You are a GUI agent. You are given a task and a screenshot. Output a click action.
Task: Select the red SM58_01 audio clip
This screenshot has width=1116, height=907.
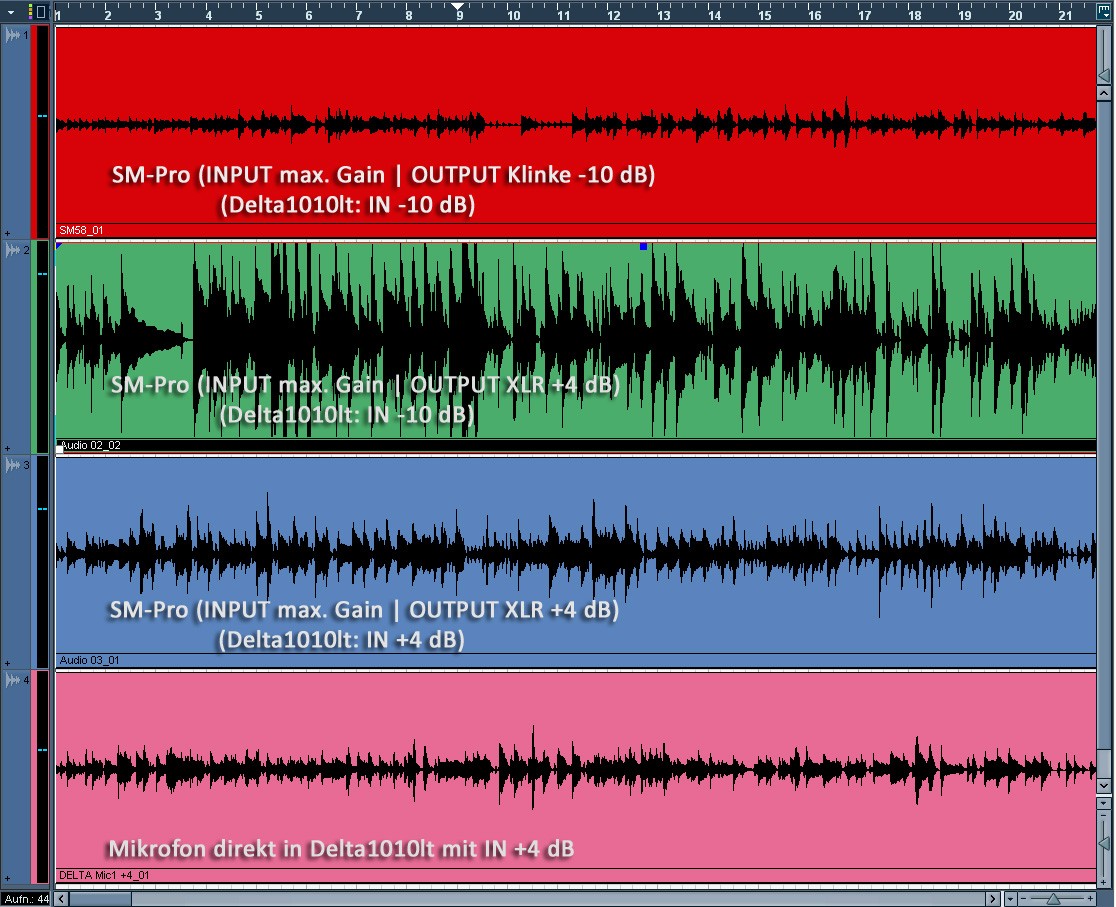[576, 132]
